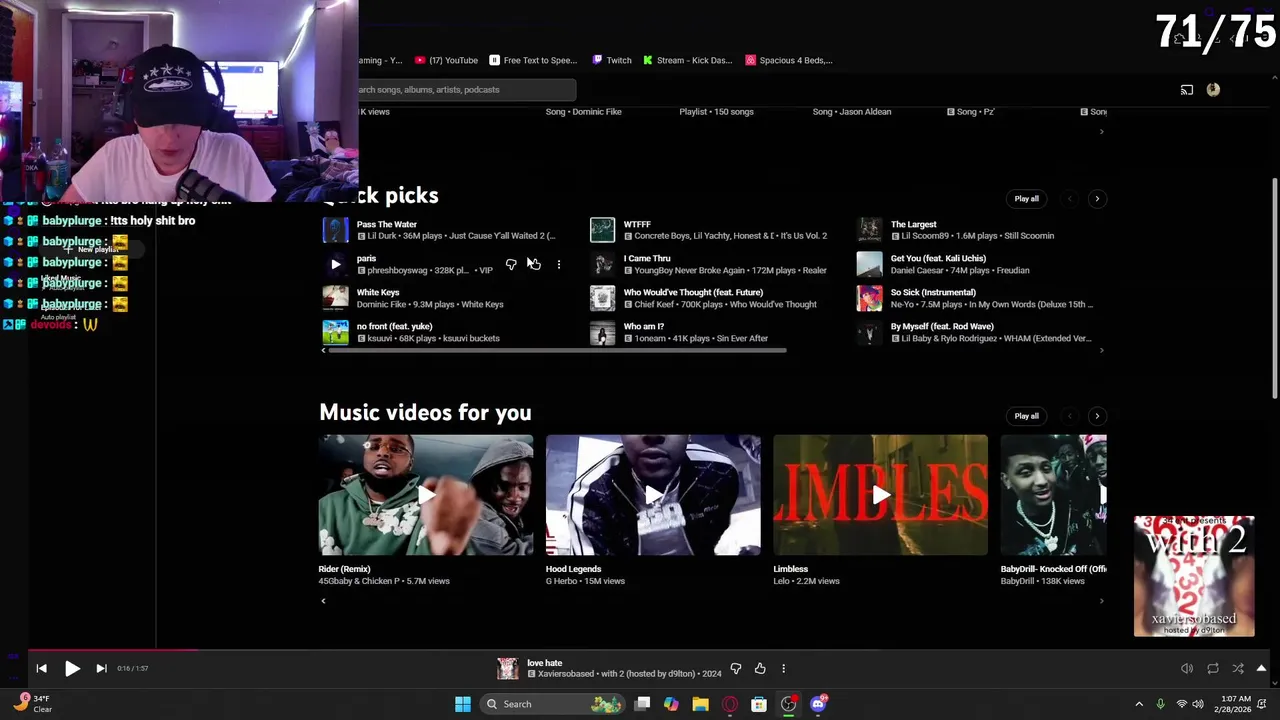The height and width of the screenshot is (720, 1280).
Task: Click the Dominic Fike song link at top
Action: [x=583, y=111]
